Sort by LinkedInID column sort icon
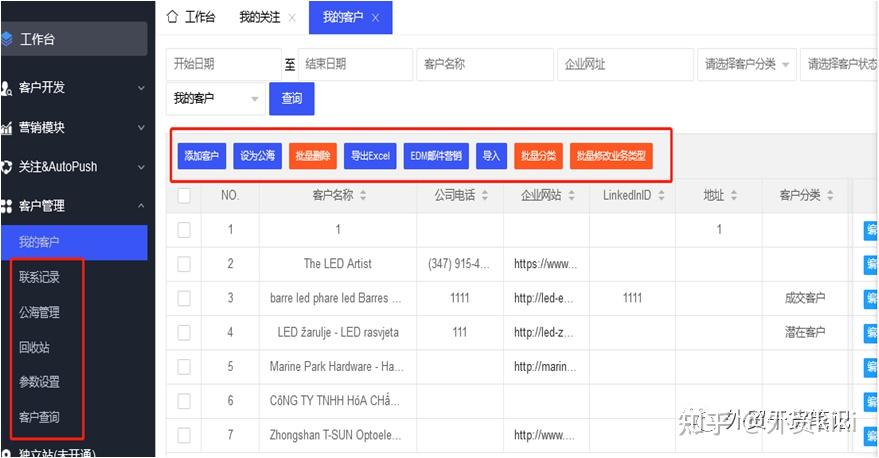 click(660, 195)
